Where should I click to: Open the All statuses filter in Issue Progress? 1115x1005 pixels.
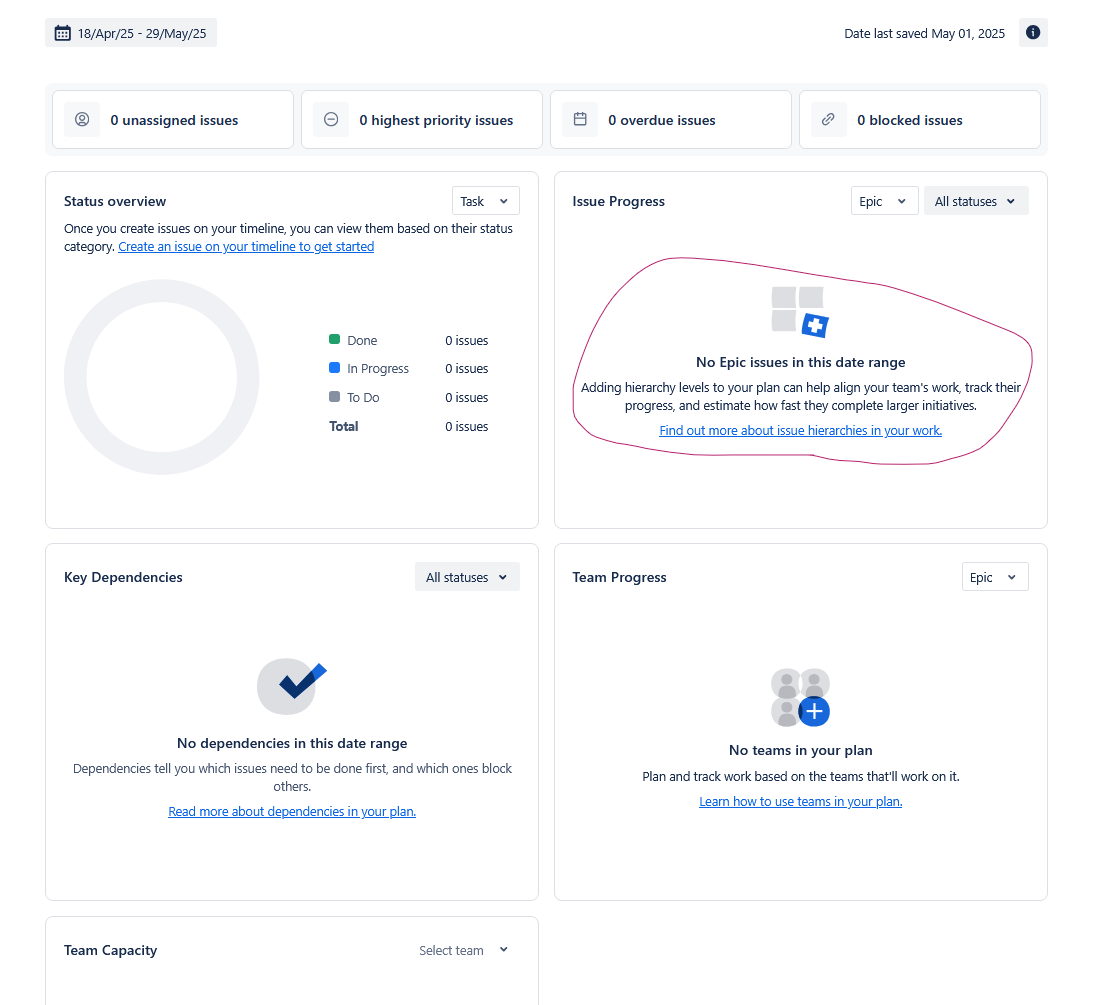click(x=976, y=200)
